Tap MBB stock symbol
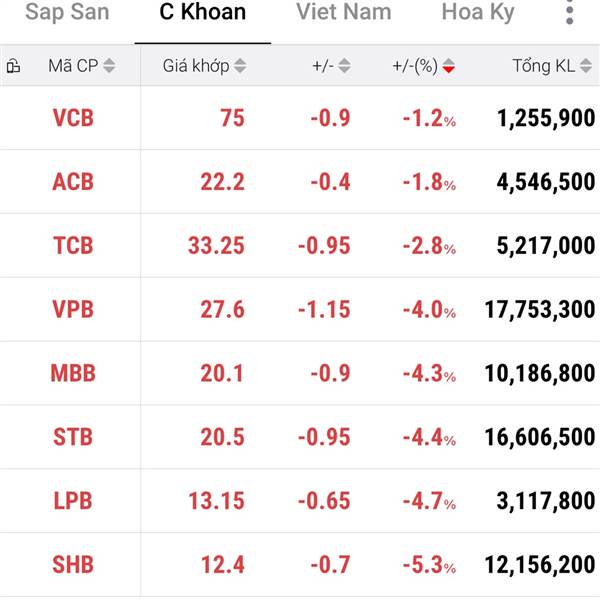The width and height of the screenshot is (600, 600). [73, 374]
